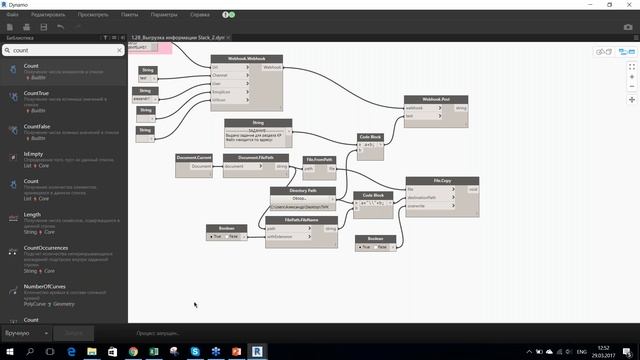Open Skype from the taskbar
Image resolution: width=640 pixels, height=360 pixels.
click(195, 351)
